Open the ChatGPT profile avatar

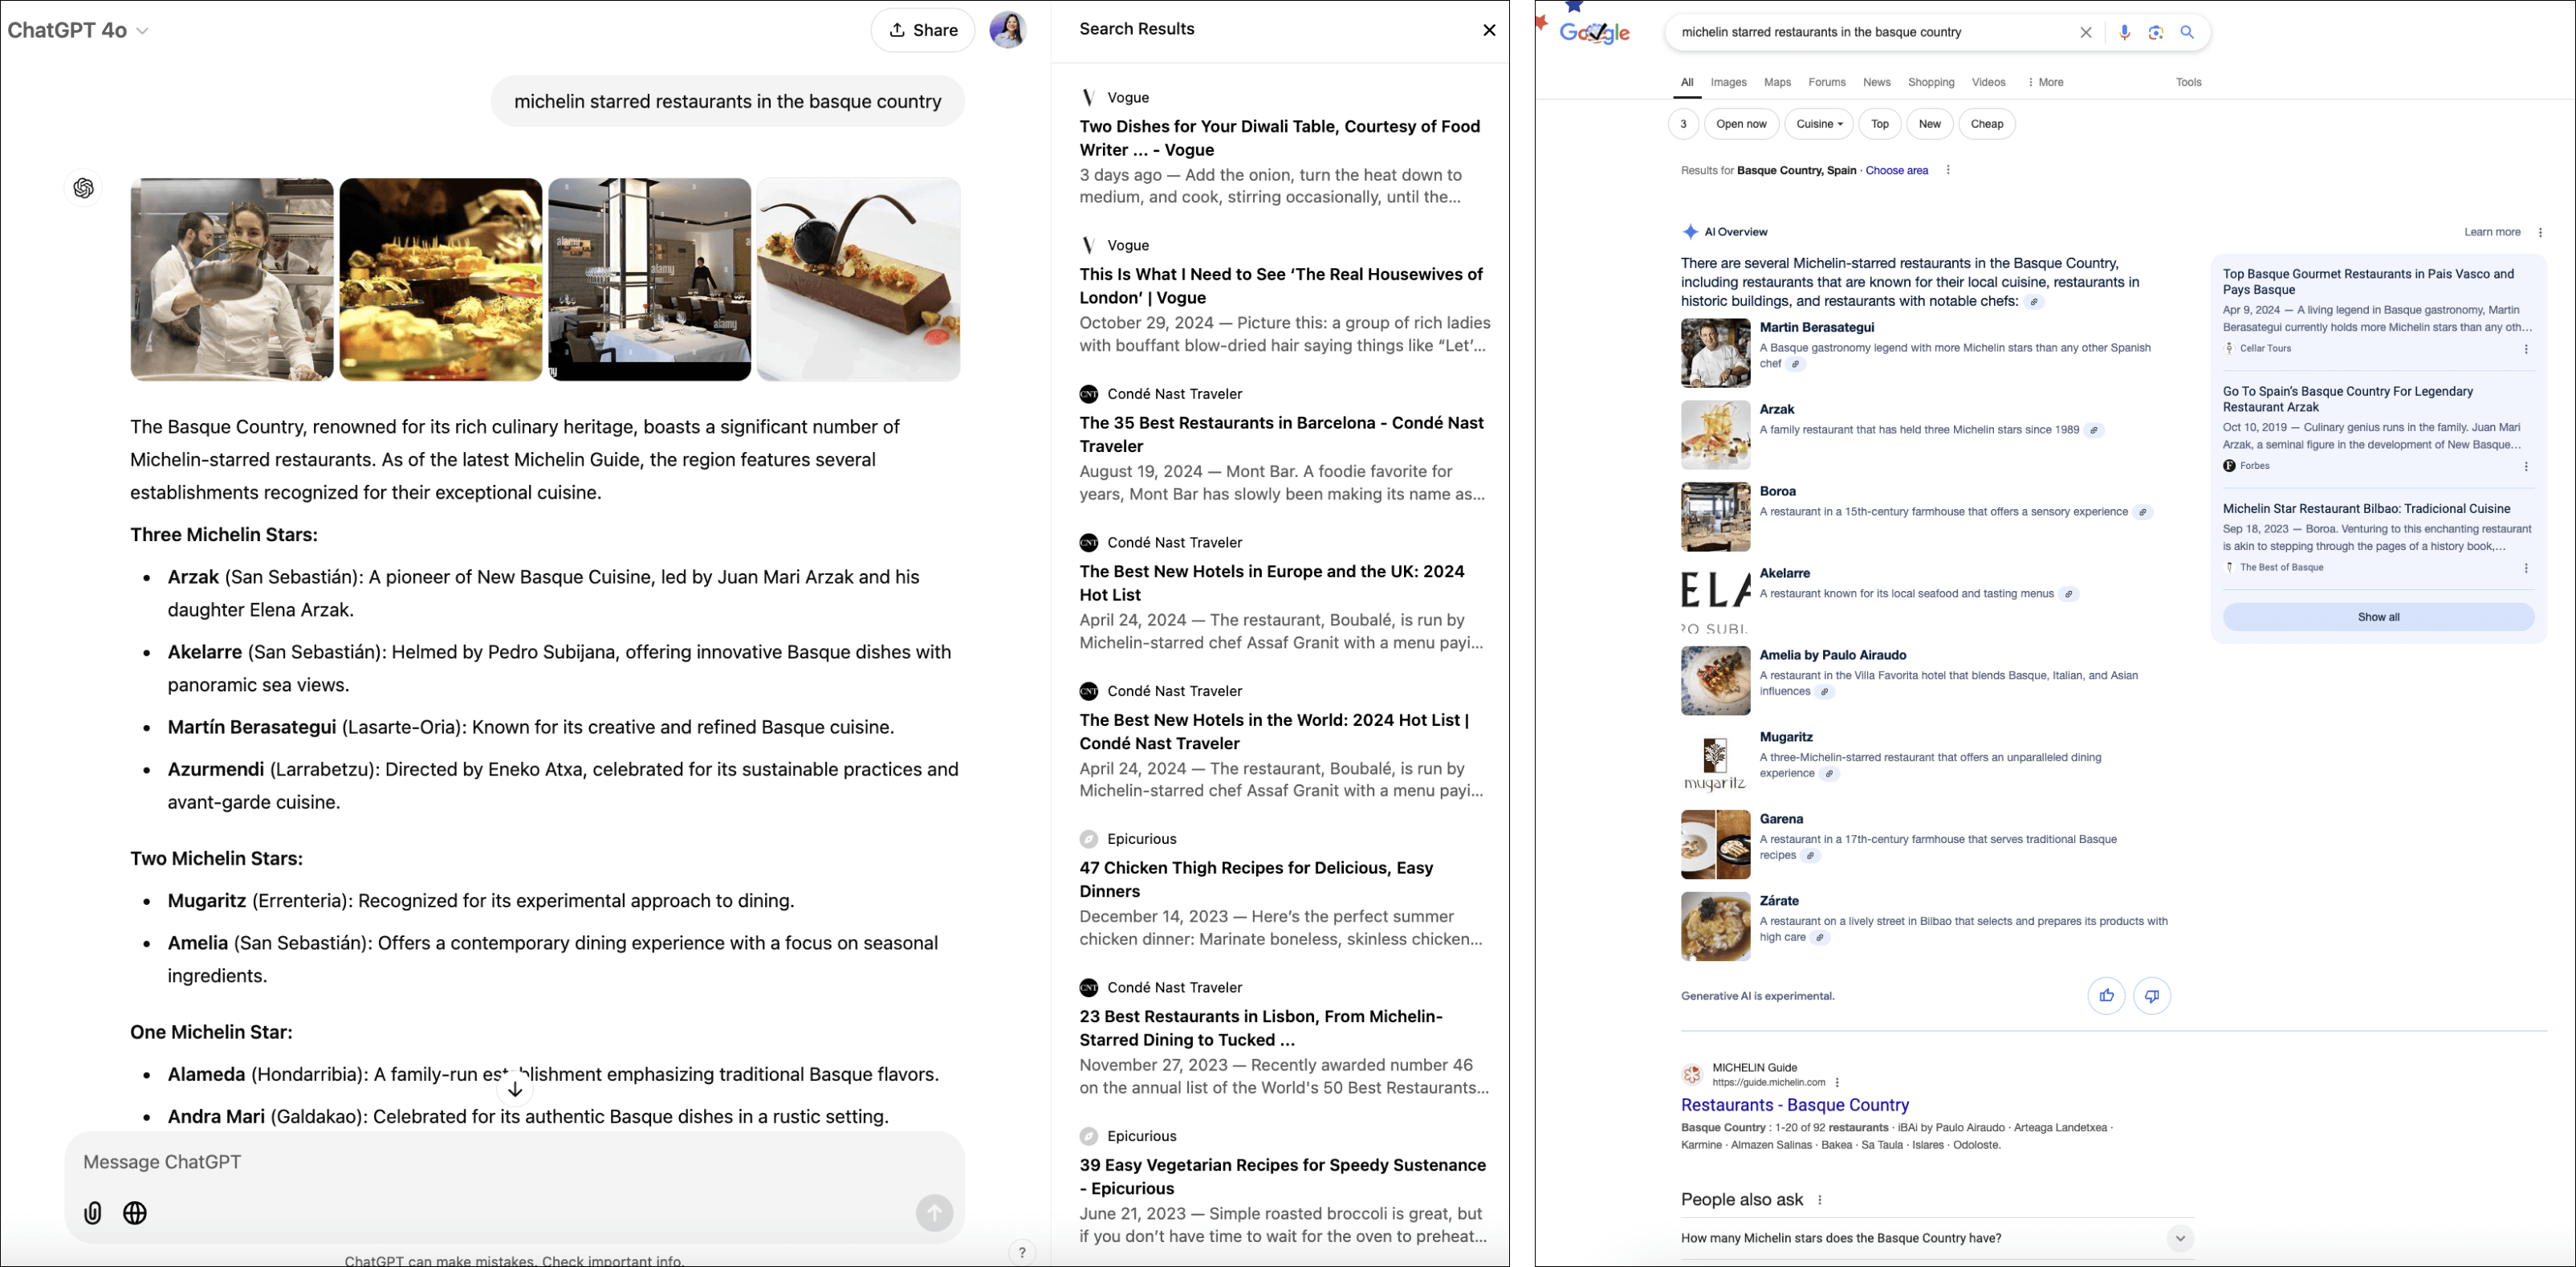(1007, 30)
